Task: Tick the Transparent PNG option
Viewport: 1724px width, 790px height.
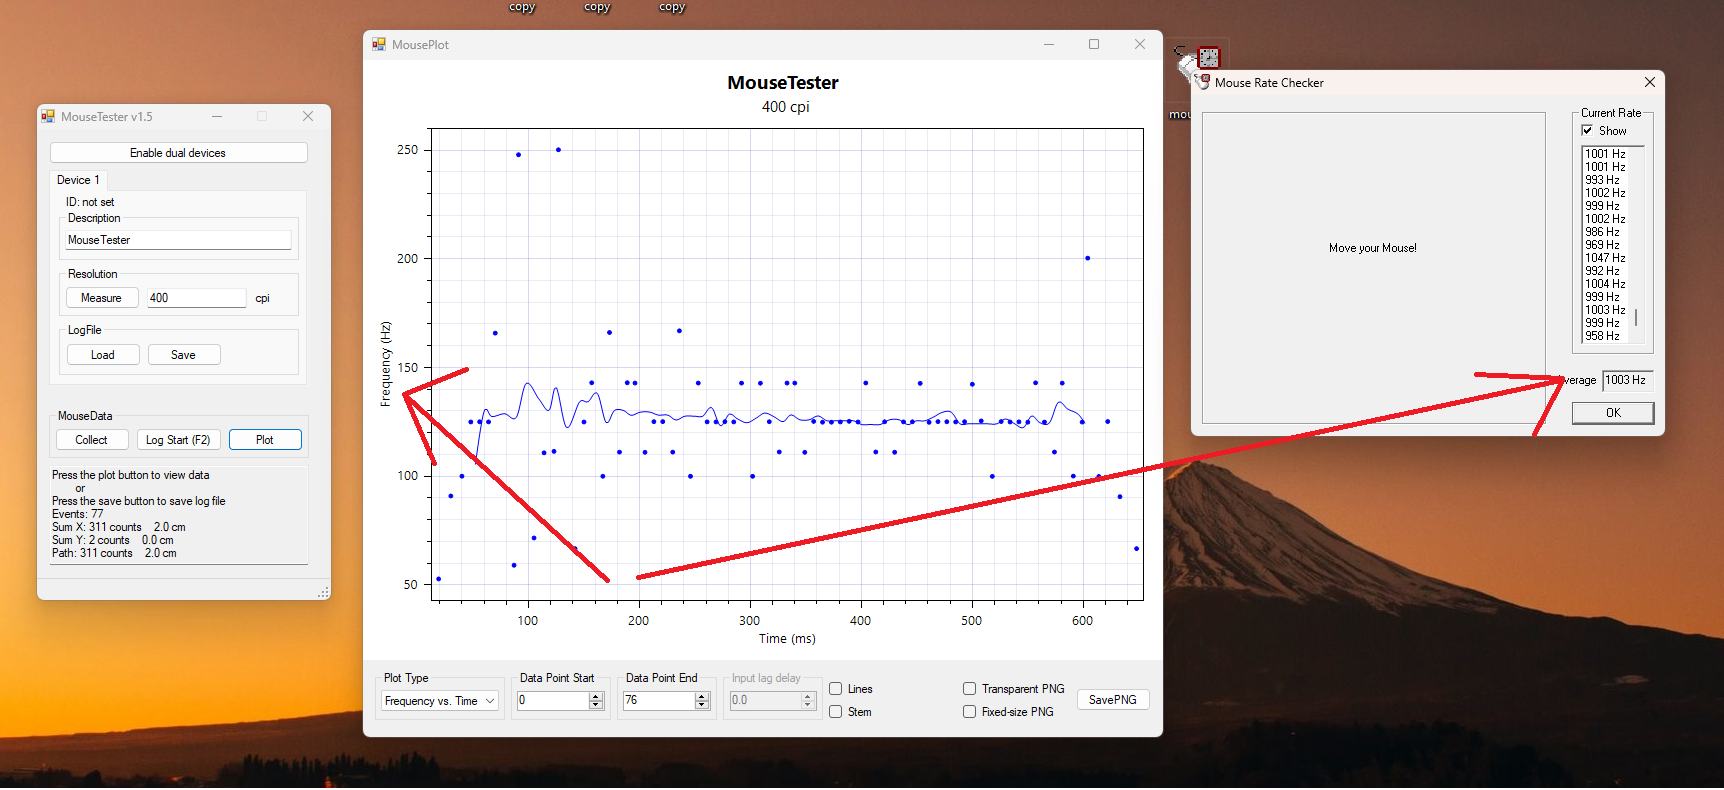Action: point(970,689)
